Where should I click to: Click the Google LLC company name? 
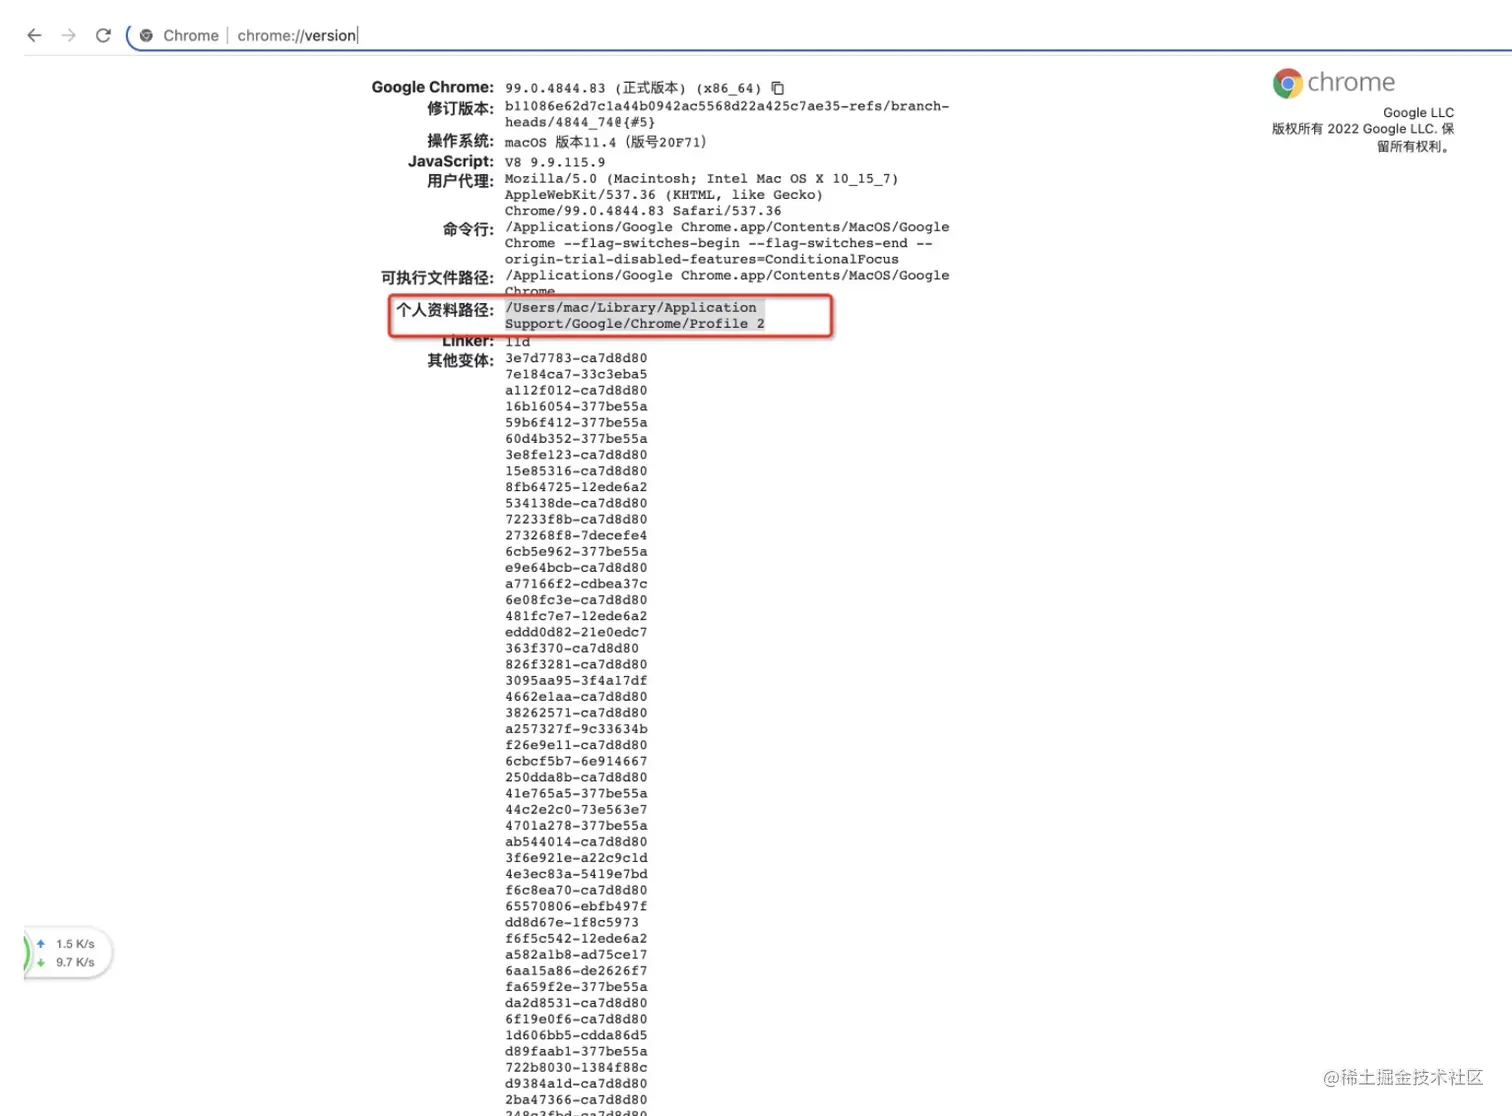click(1418, 113)
